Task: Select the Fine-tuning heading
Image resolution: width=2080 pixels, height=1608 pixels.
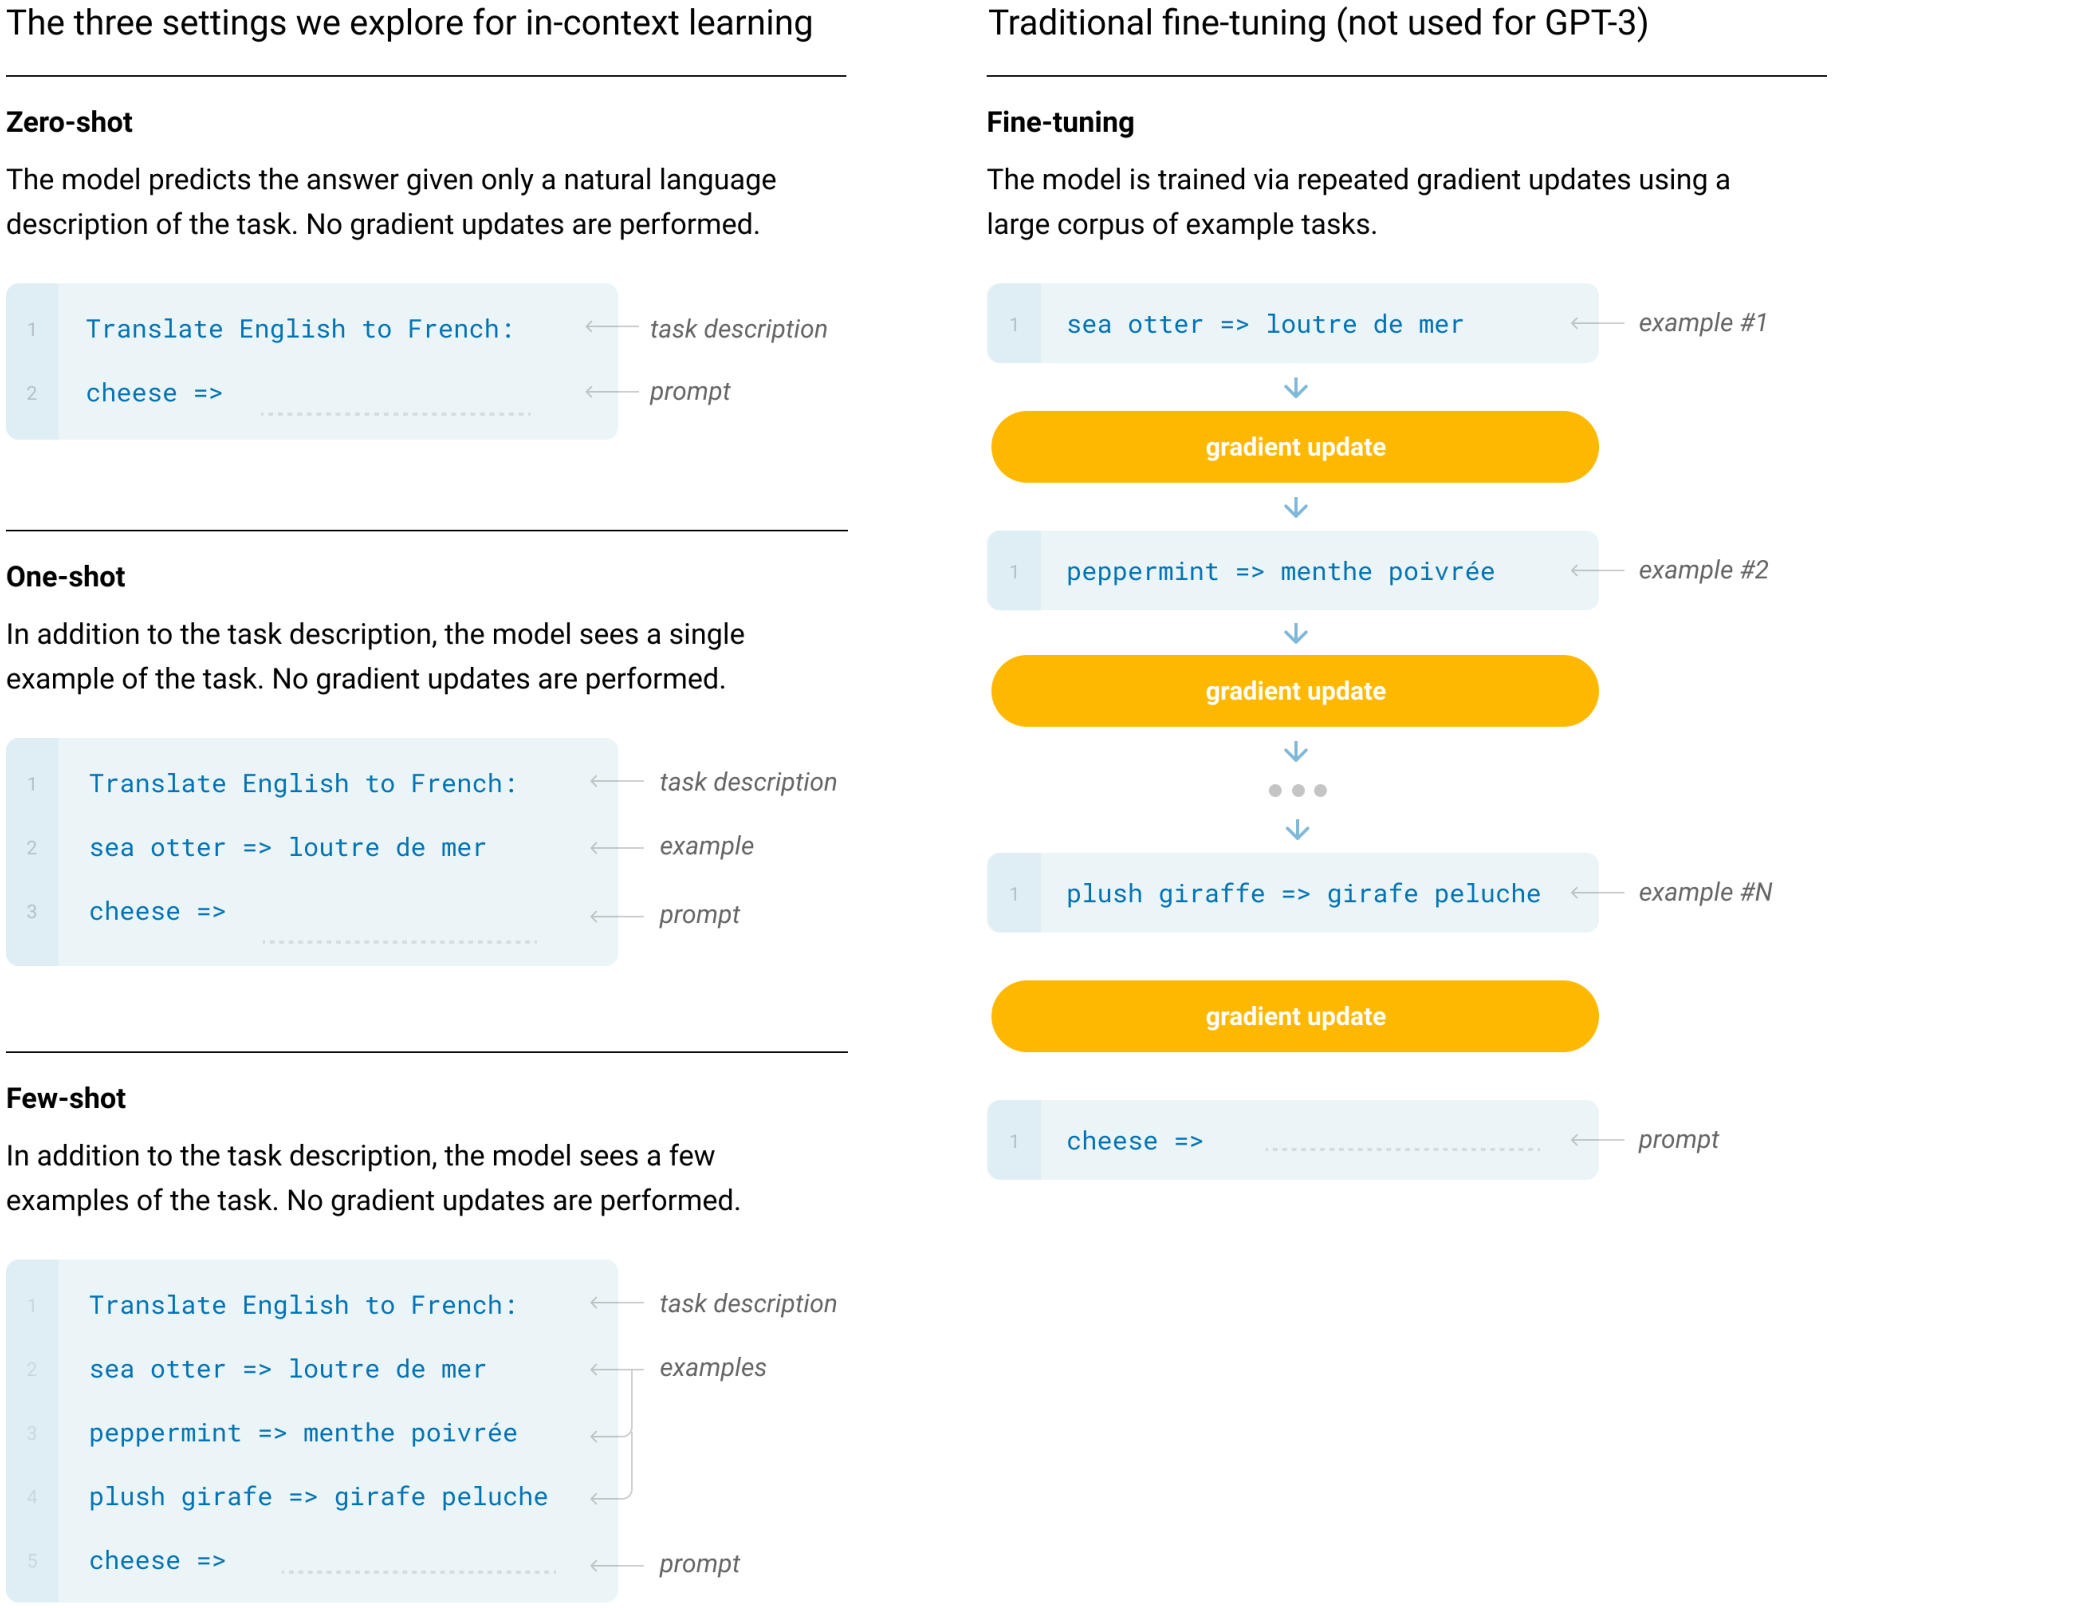Action: pos(1060,122)
